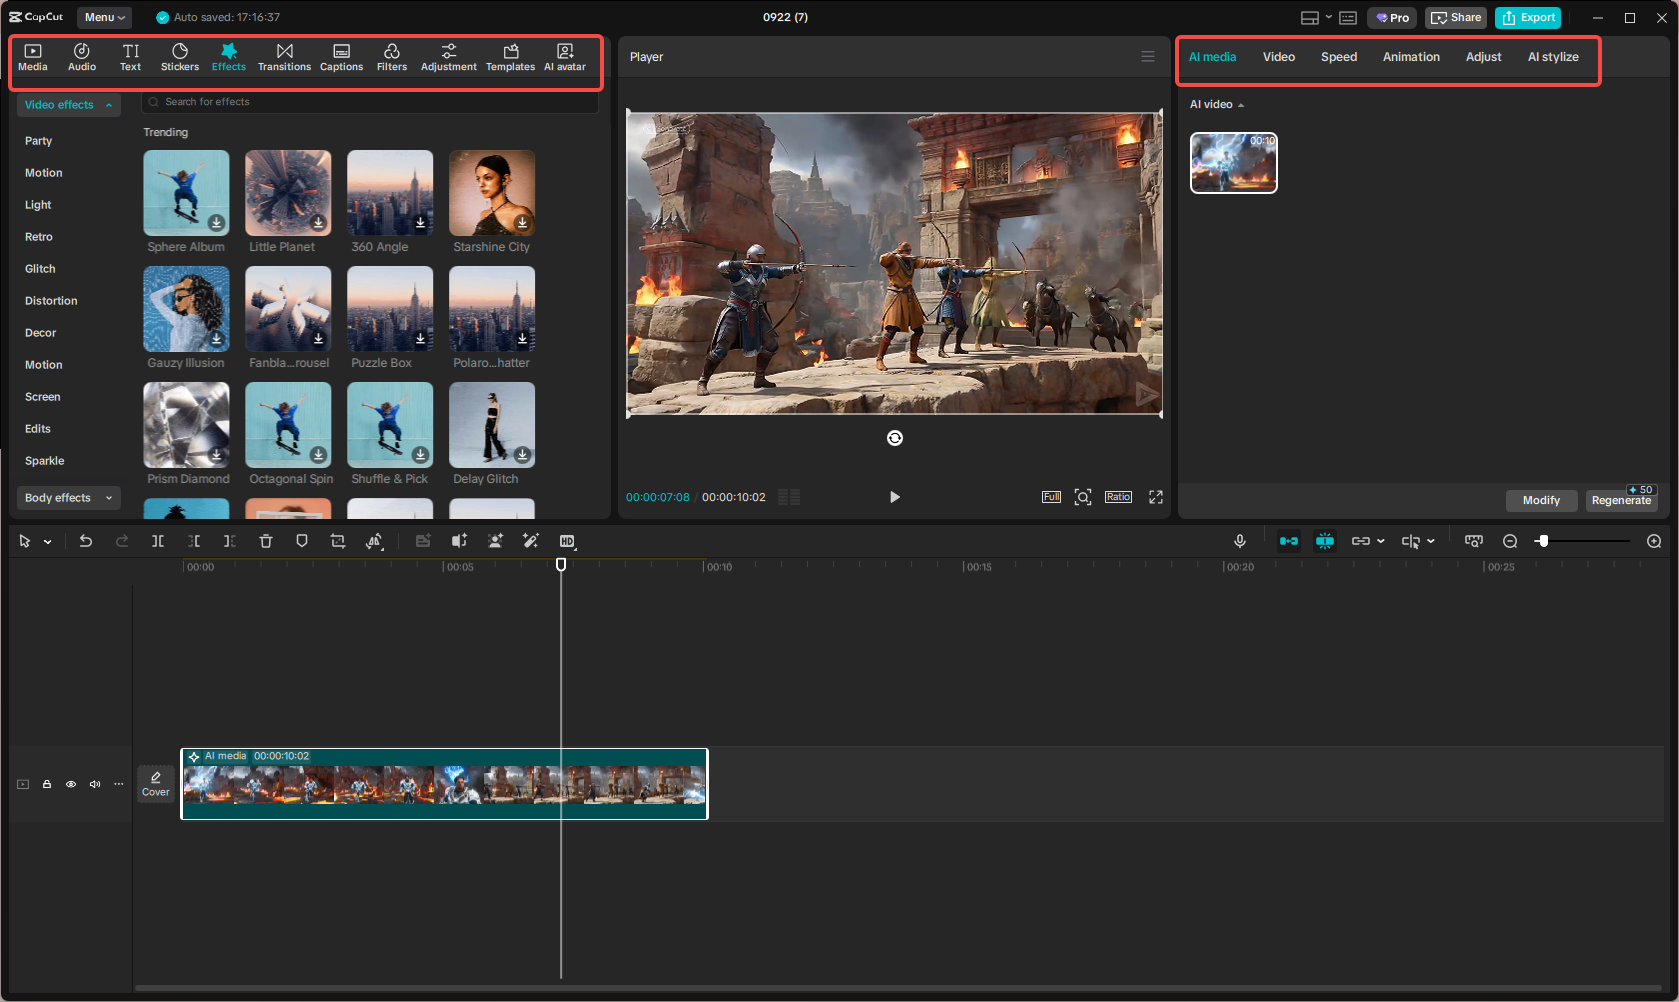Toggle the Full quality preview button
This screenshot has width=1679, height=1002.
(x=1051, y=497)
